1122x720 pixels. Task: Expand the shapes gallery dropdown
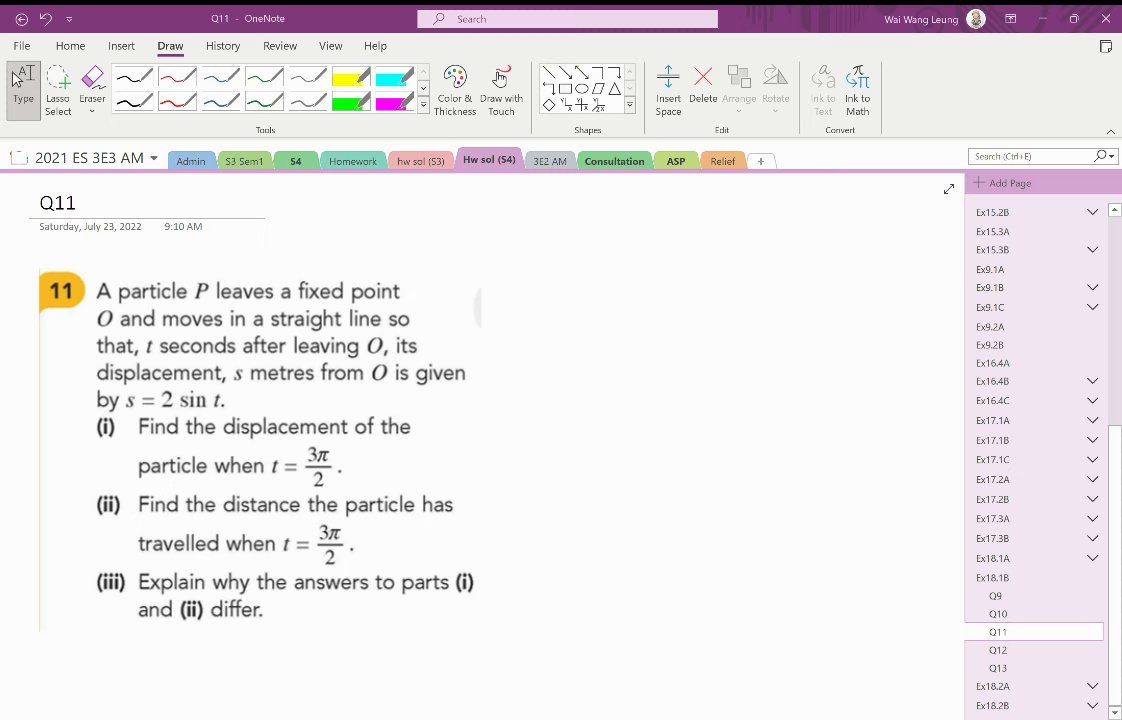pos(630,105)
